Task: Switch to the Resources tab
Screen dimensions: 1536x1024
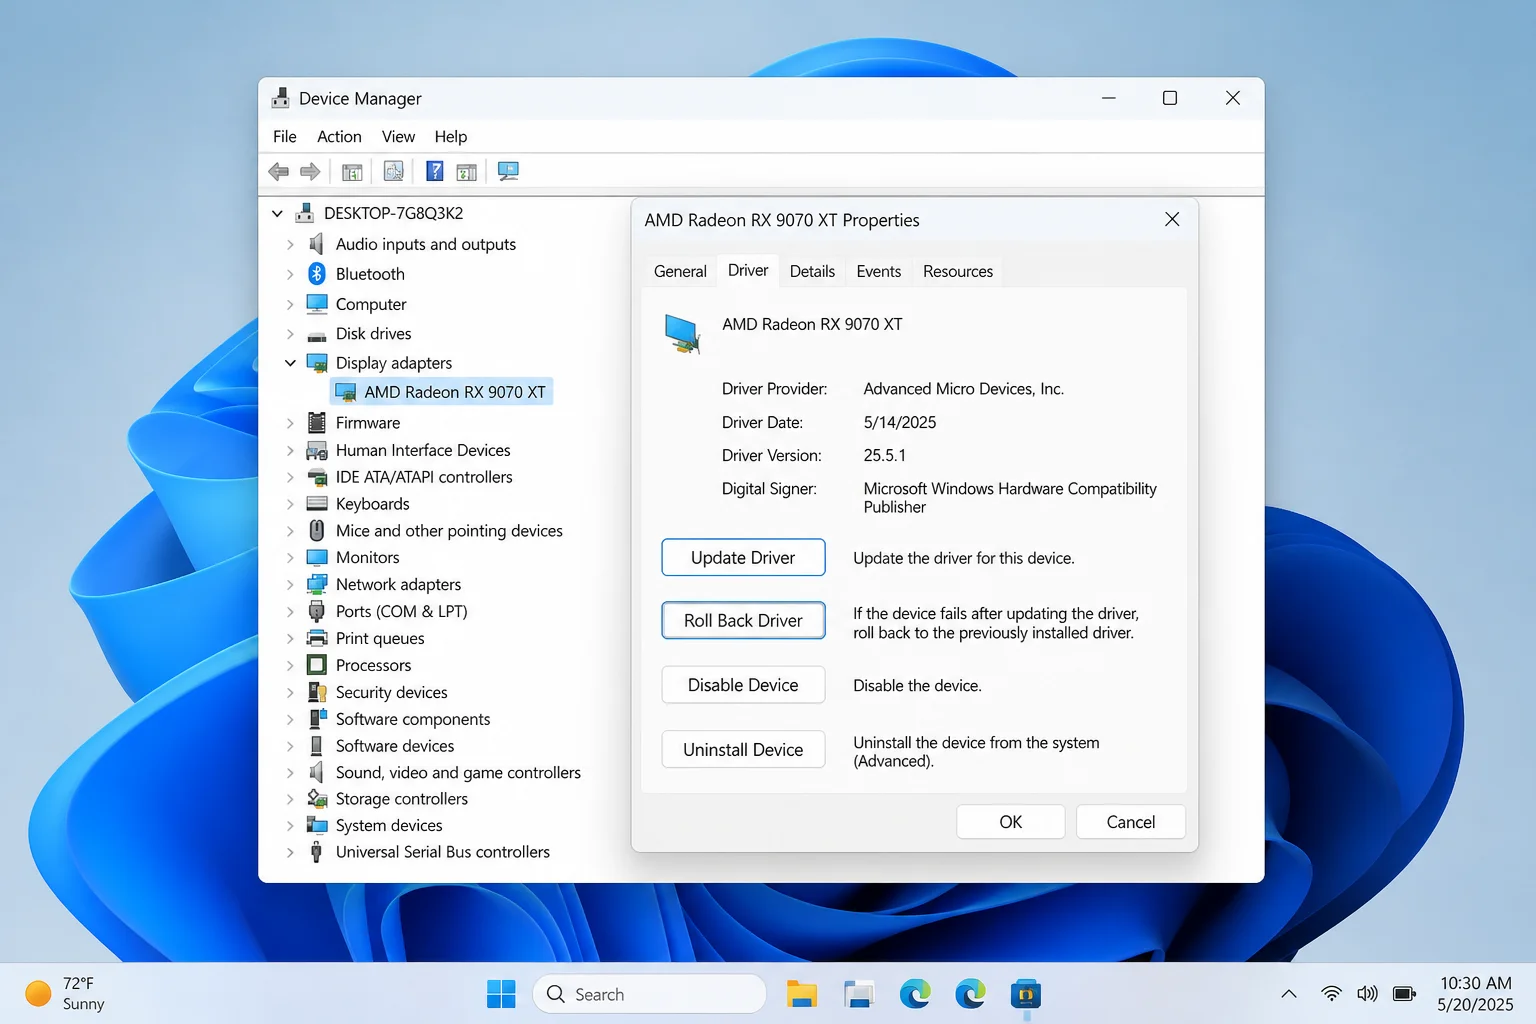Action: pos(958,272)
